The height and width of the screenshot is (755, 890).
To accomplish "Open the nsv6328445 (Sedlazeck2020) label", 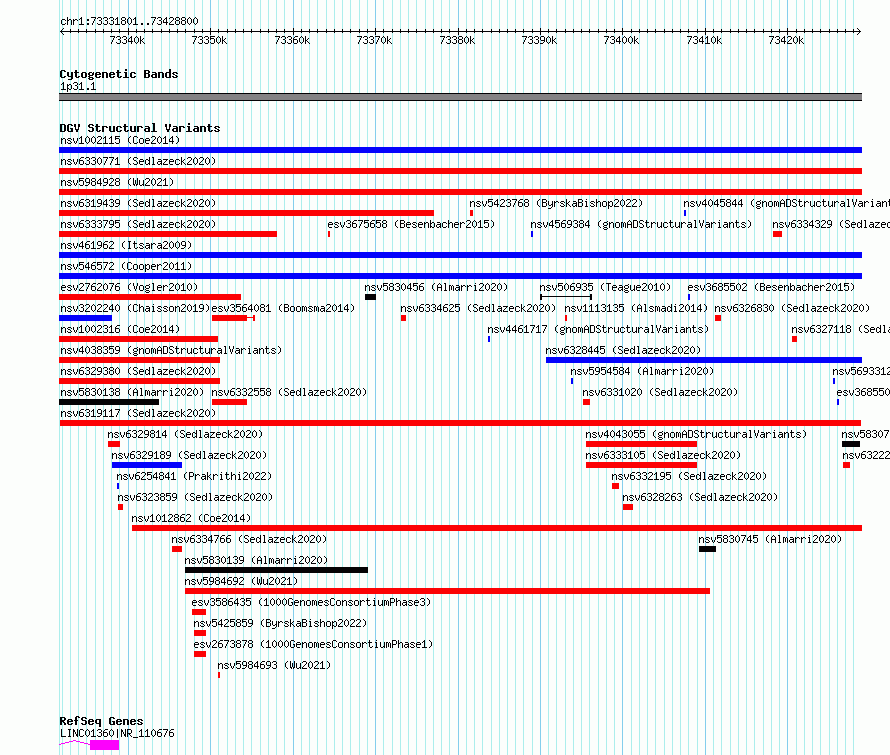I will coord(623,350).
